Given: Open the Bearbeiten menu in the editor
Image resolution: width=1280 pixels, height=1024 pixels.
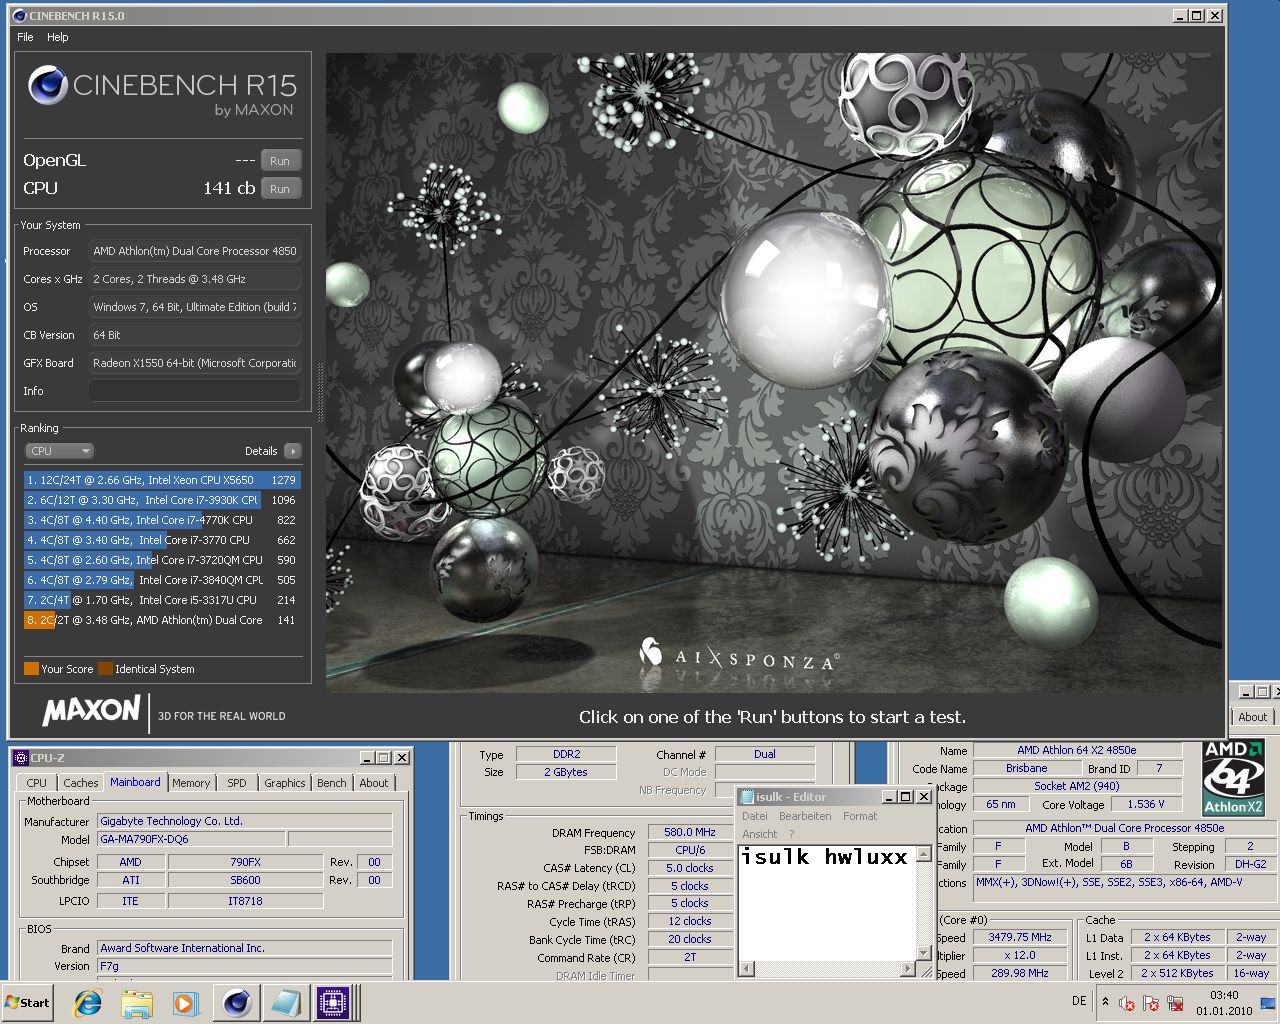Looking at the screenshot, I should point(805,816).
